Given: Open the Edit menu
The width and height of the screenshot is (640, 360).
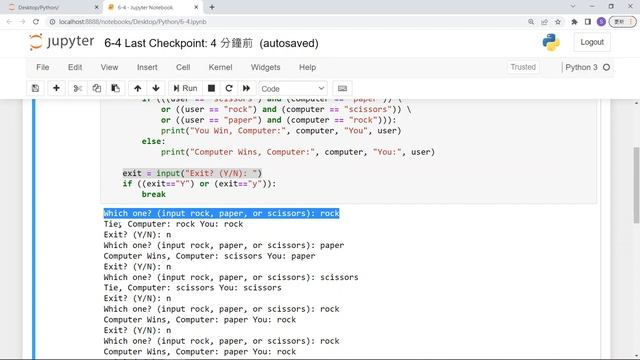Looking at the screenshot, I should click(75, 67).
